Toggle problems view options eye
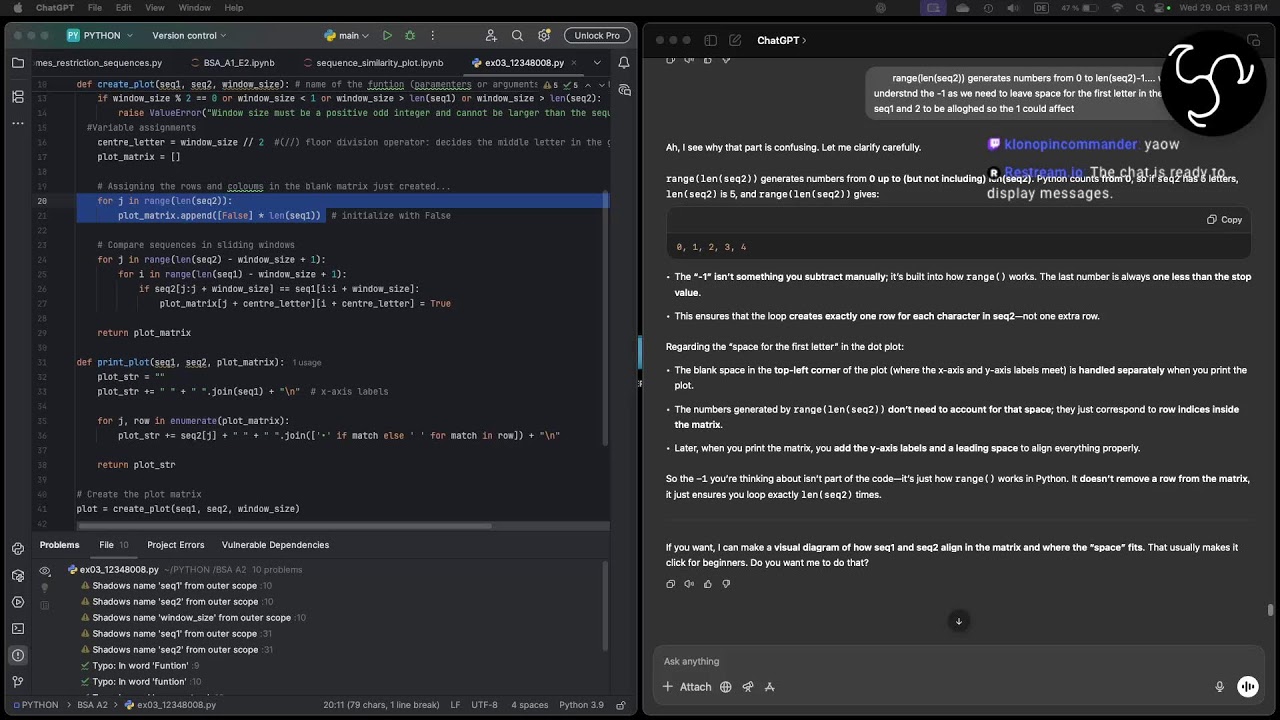 tap(44, 570)
